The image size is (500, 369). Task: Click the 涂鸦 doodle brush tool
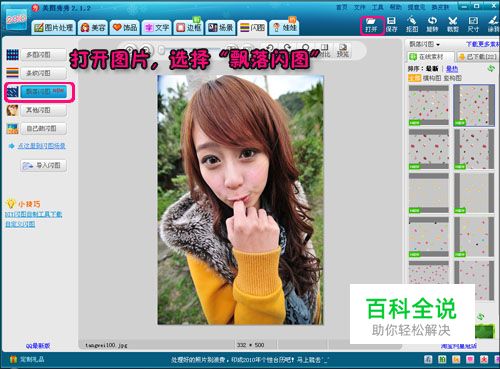pos(493,25)
